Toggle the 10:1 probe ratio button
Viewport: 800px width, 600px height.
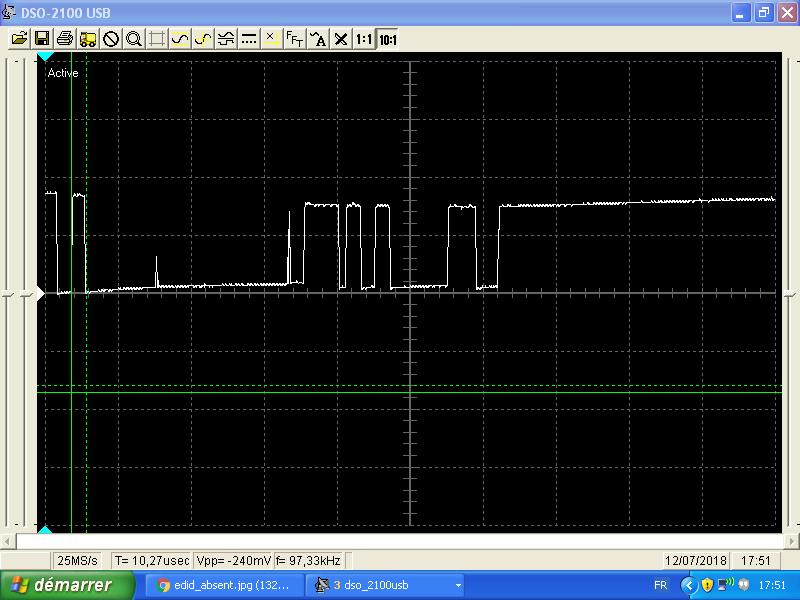point(388,39)
